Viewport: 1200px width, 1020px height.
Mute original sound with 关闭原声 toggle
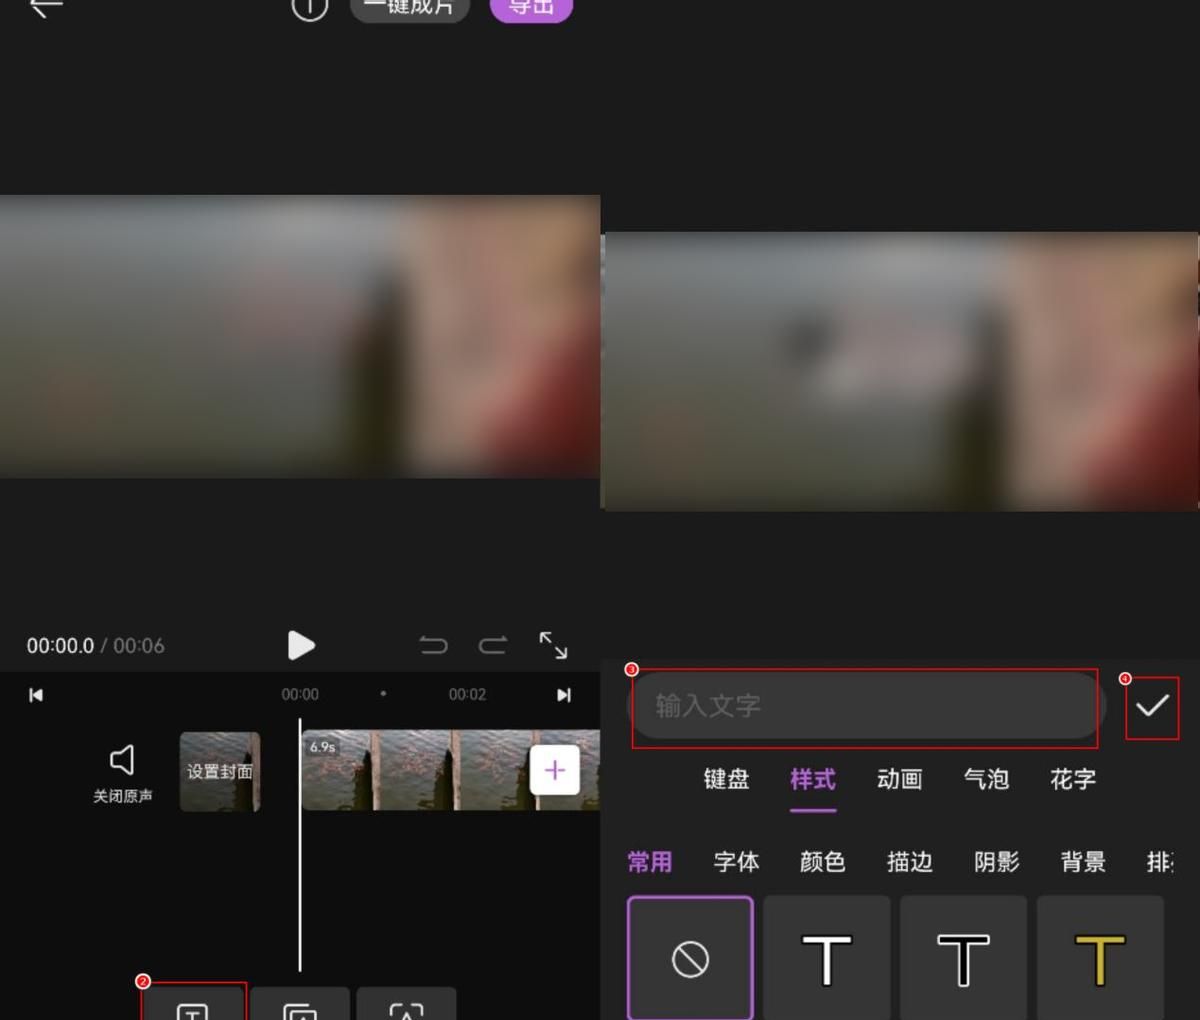[x=120, y=770]
